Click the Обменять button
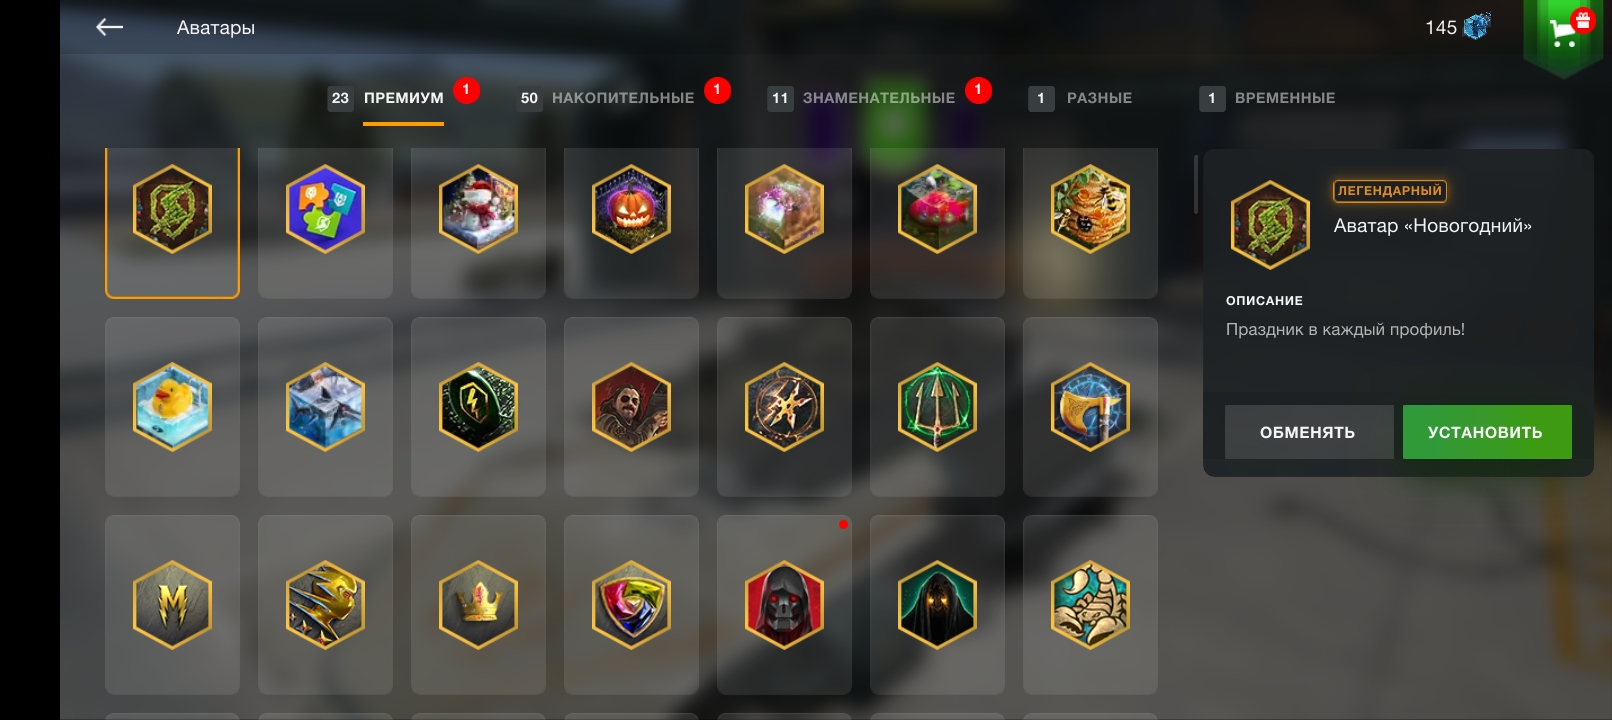The height and width of the screenshot is (720, 1612). click(x=1309, y=432)
